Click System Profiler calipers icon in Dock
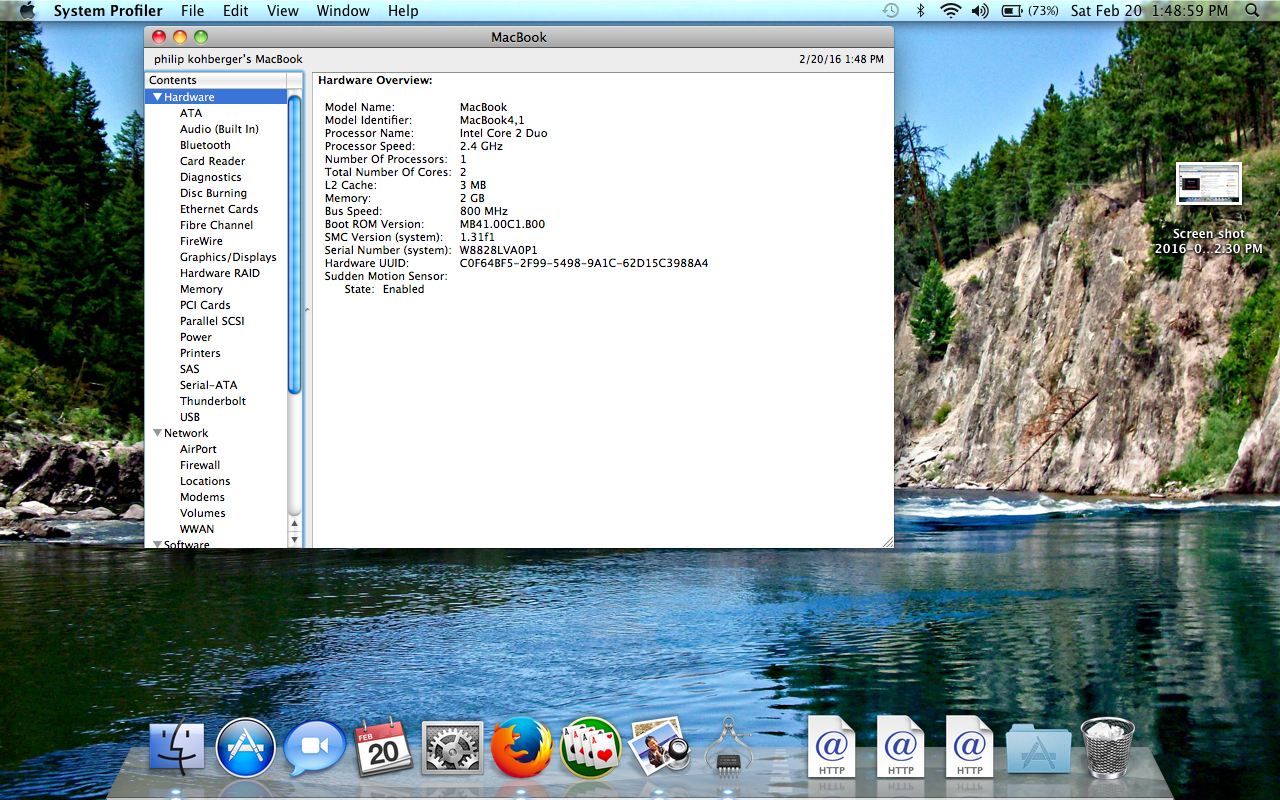 (x=728, y=748)
